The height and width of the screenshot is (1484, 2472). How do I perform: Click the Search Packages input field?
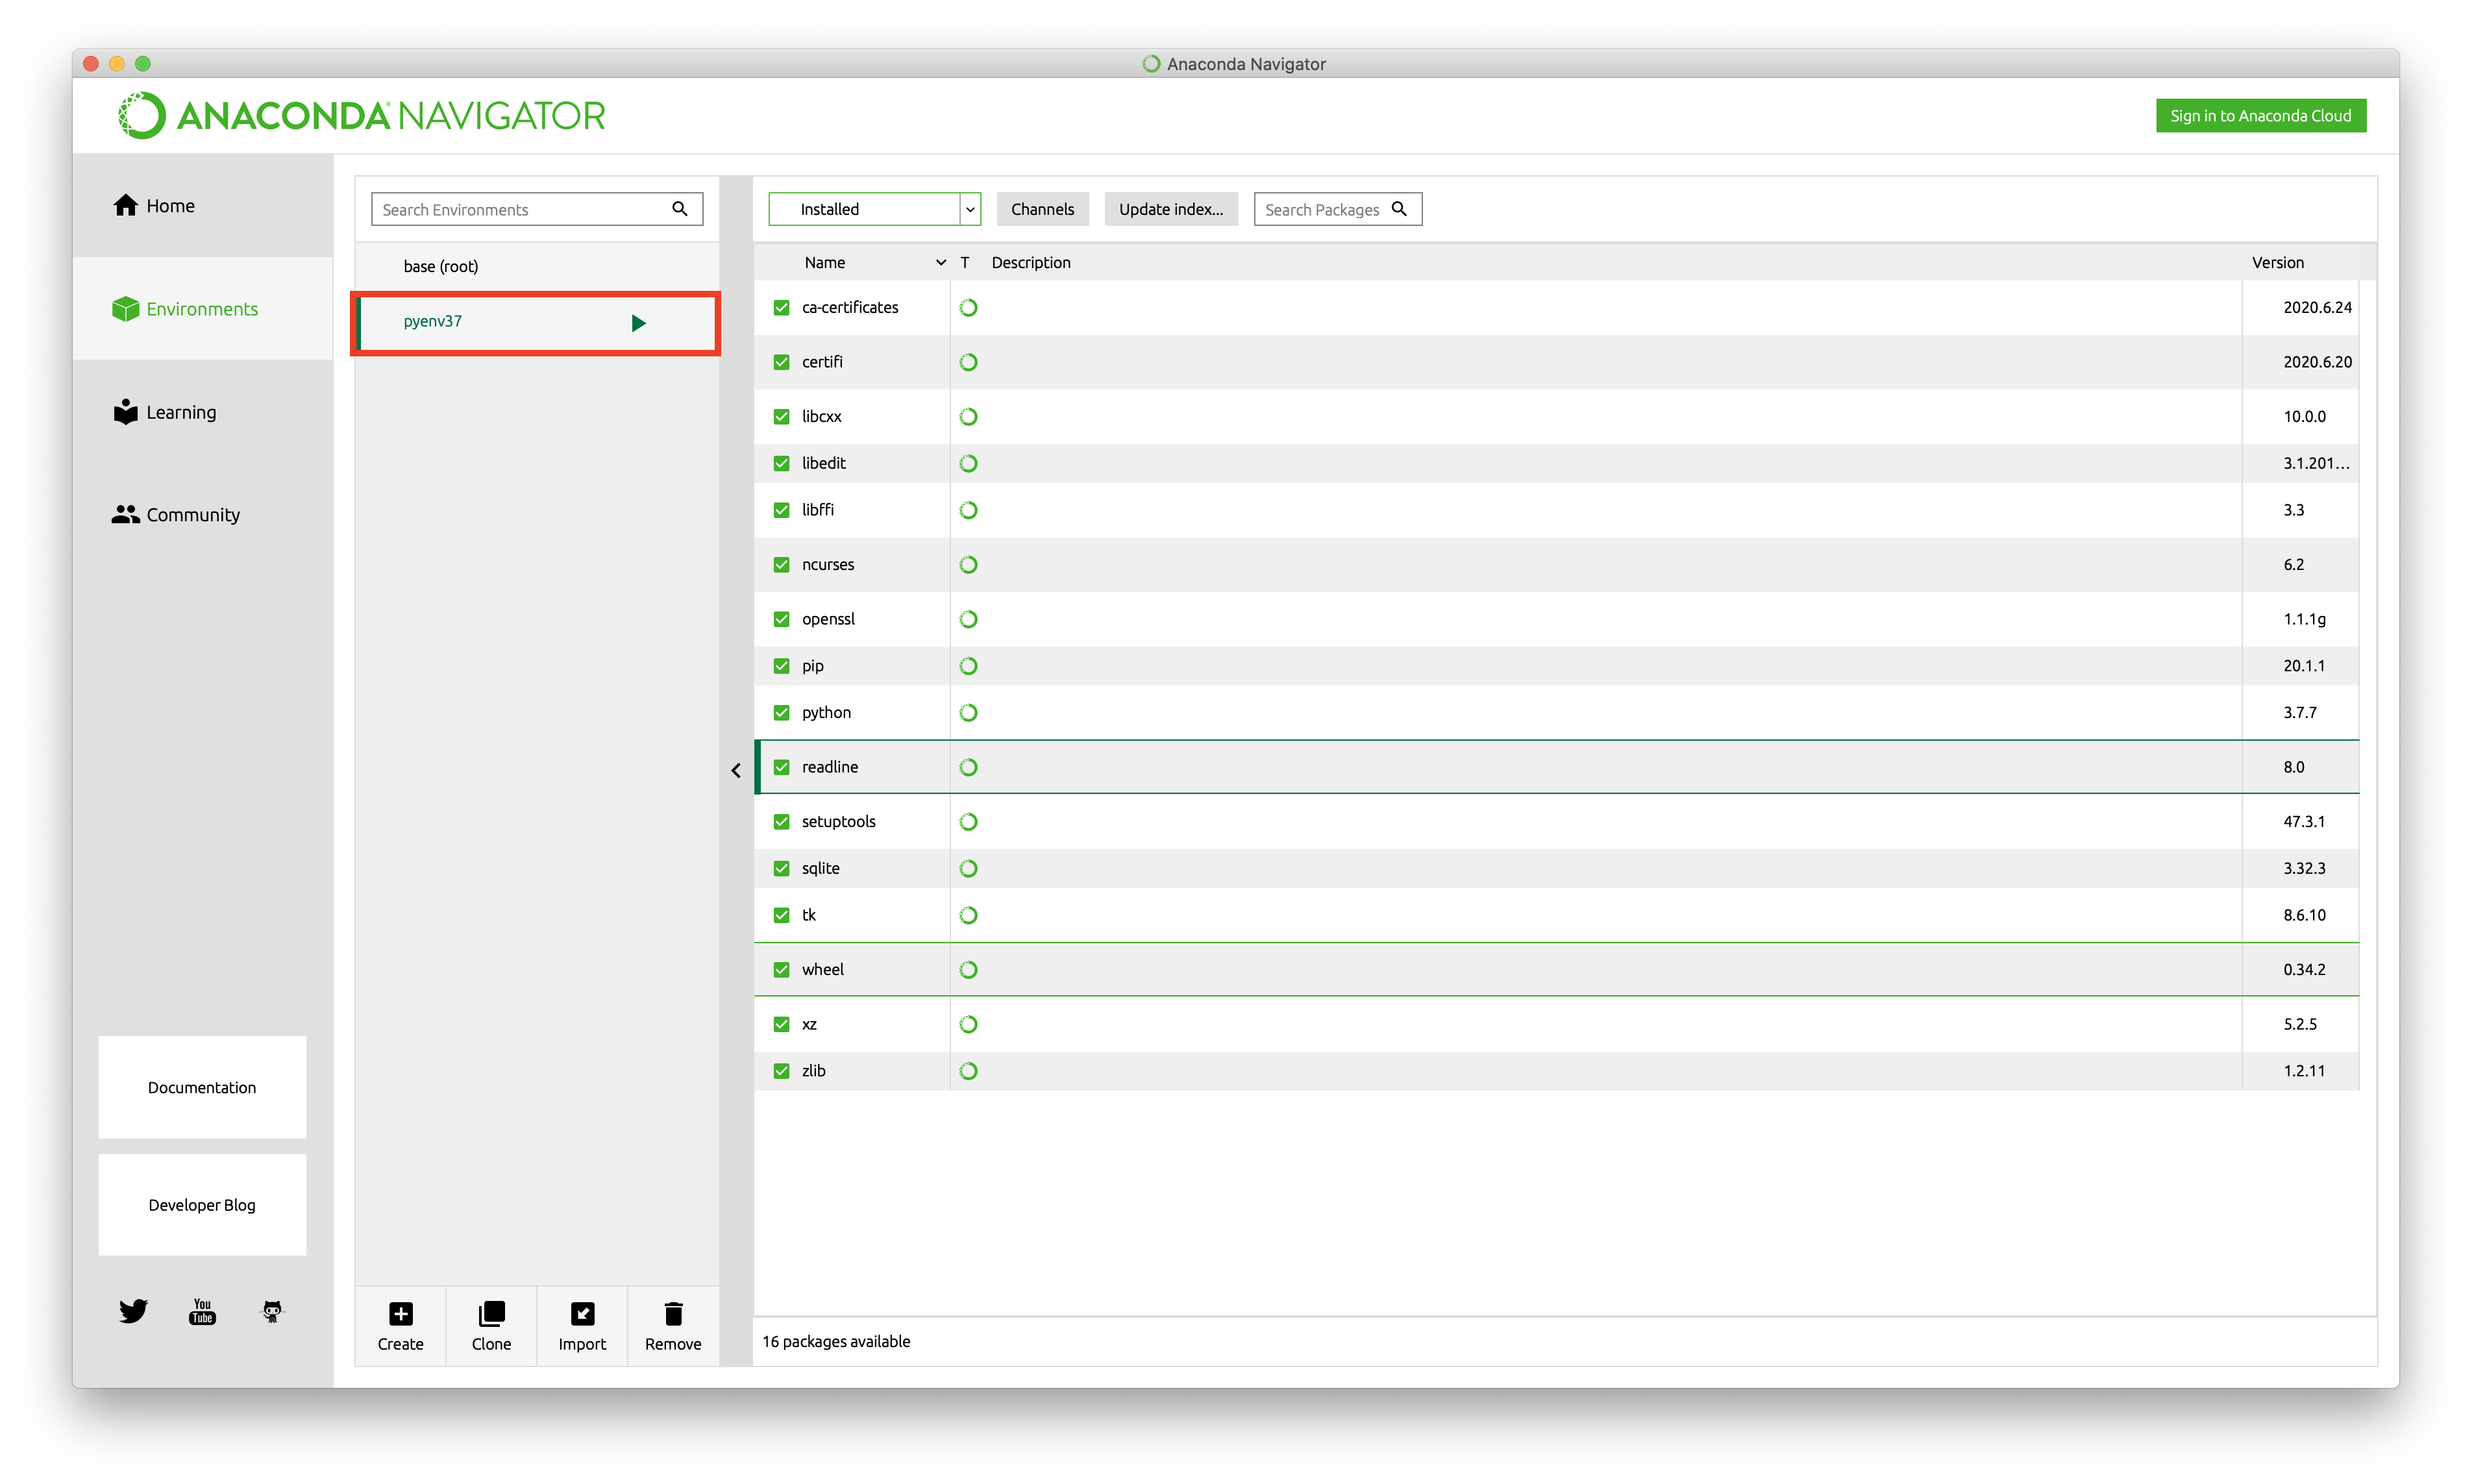1337,209
